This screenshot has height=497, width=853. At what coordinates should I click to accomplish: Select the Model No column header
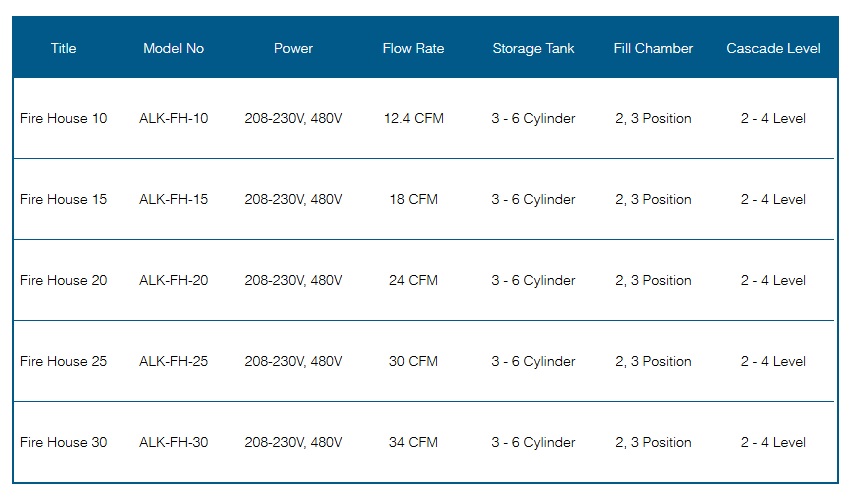click(174, 48)
